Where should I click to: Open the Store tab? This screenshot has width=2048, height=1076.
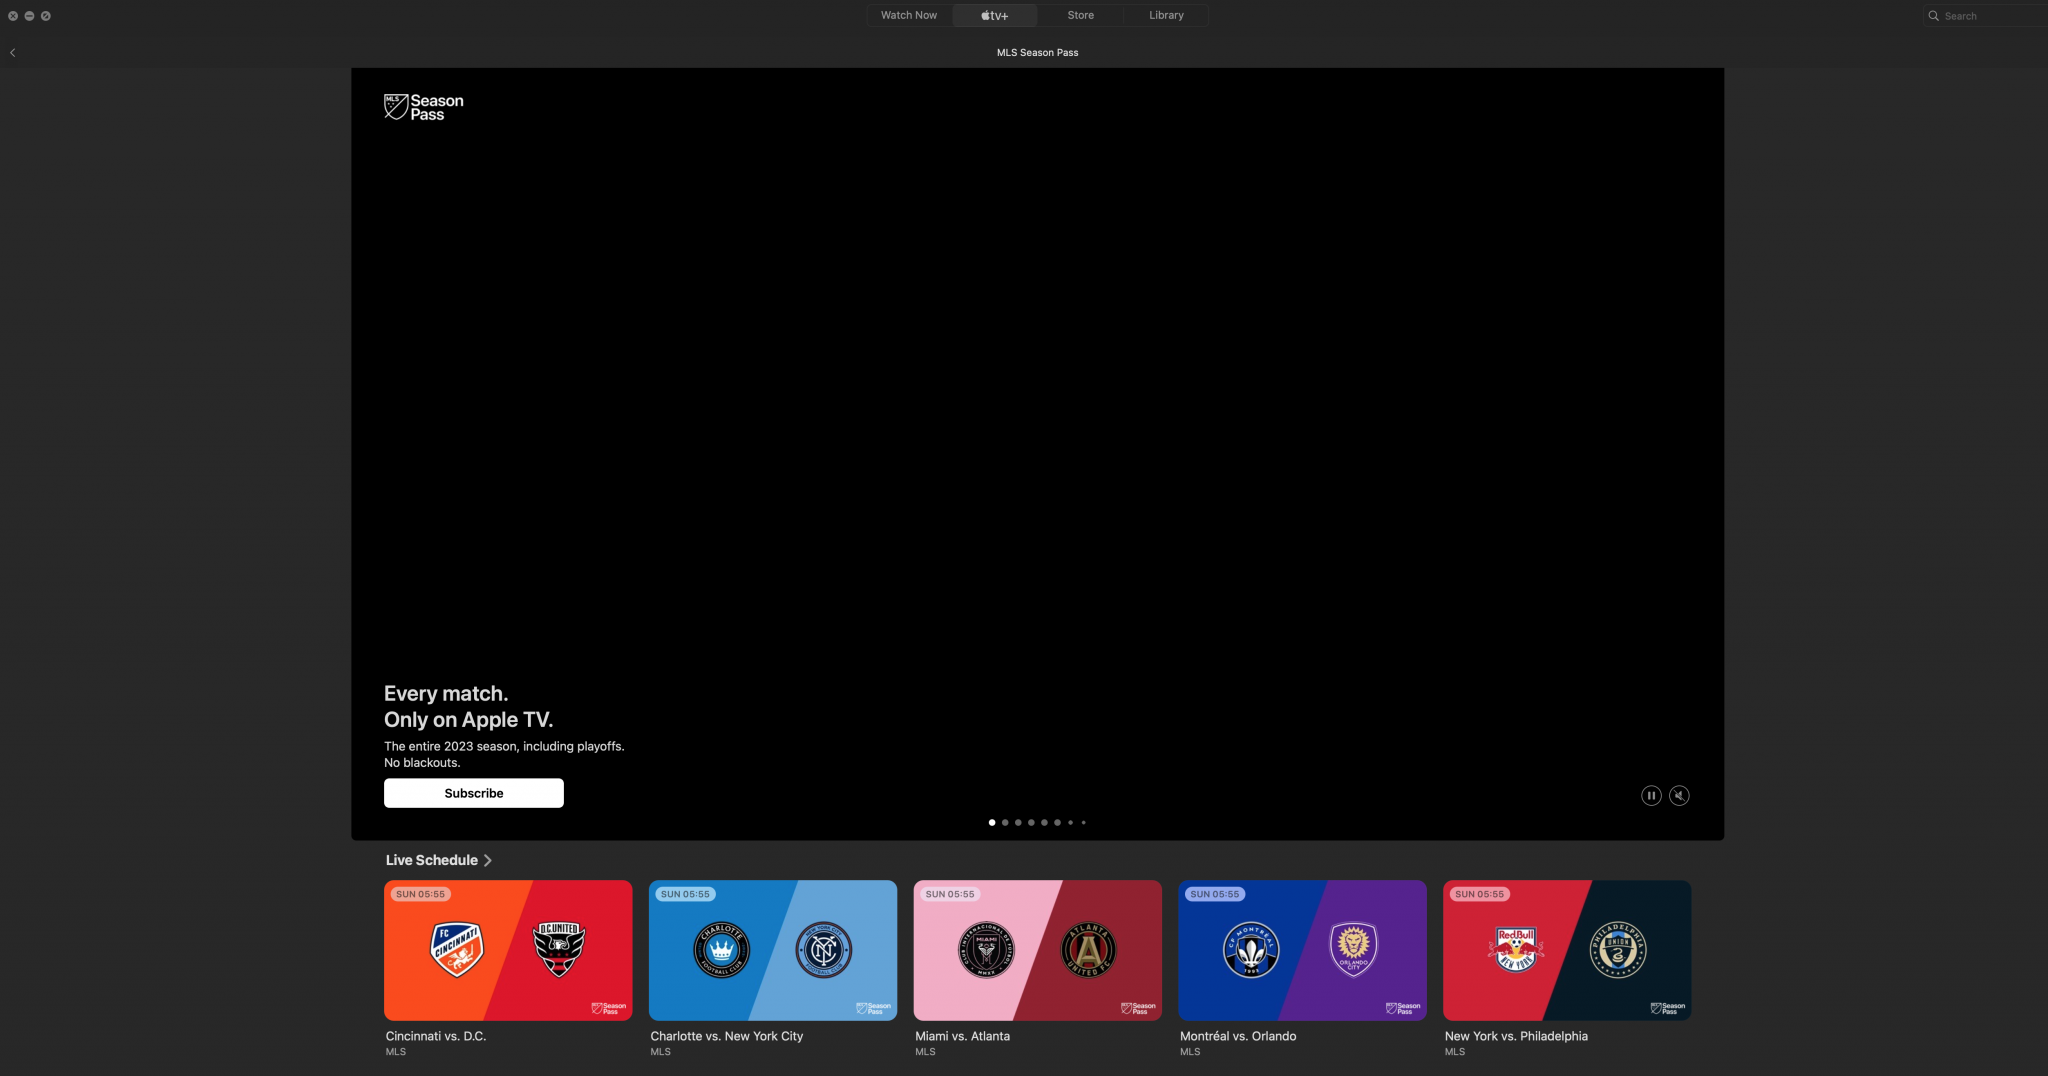(1080, 15)
